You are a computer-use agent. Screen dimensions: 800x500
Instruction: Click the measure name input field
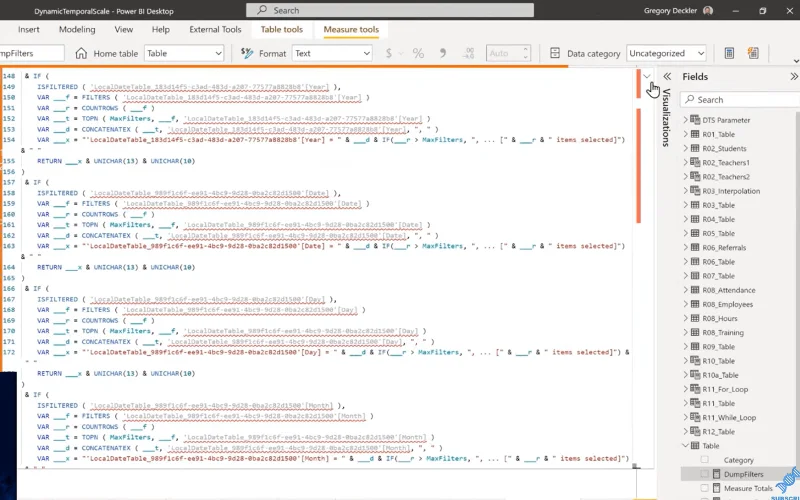point(32,53)
